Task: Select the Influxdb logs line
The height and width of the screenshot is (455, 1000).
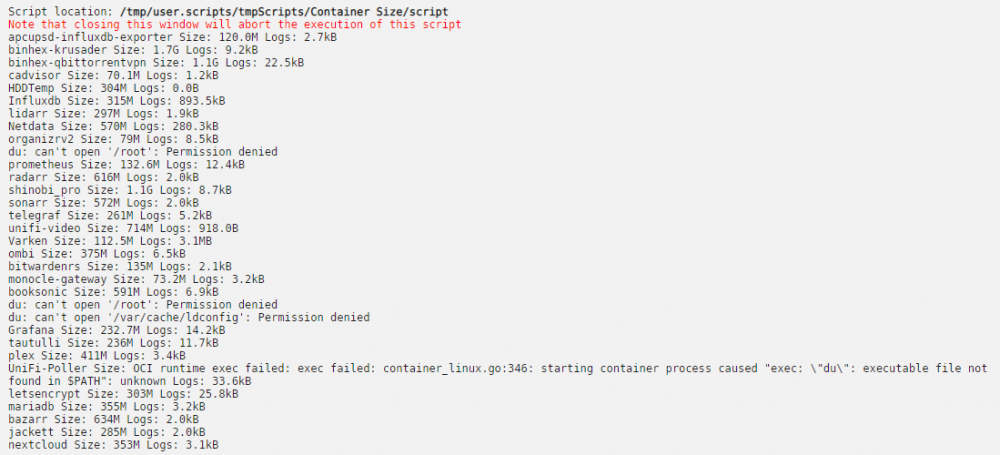Action: 117,101
